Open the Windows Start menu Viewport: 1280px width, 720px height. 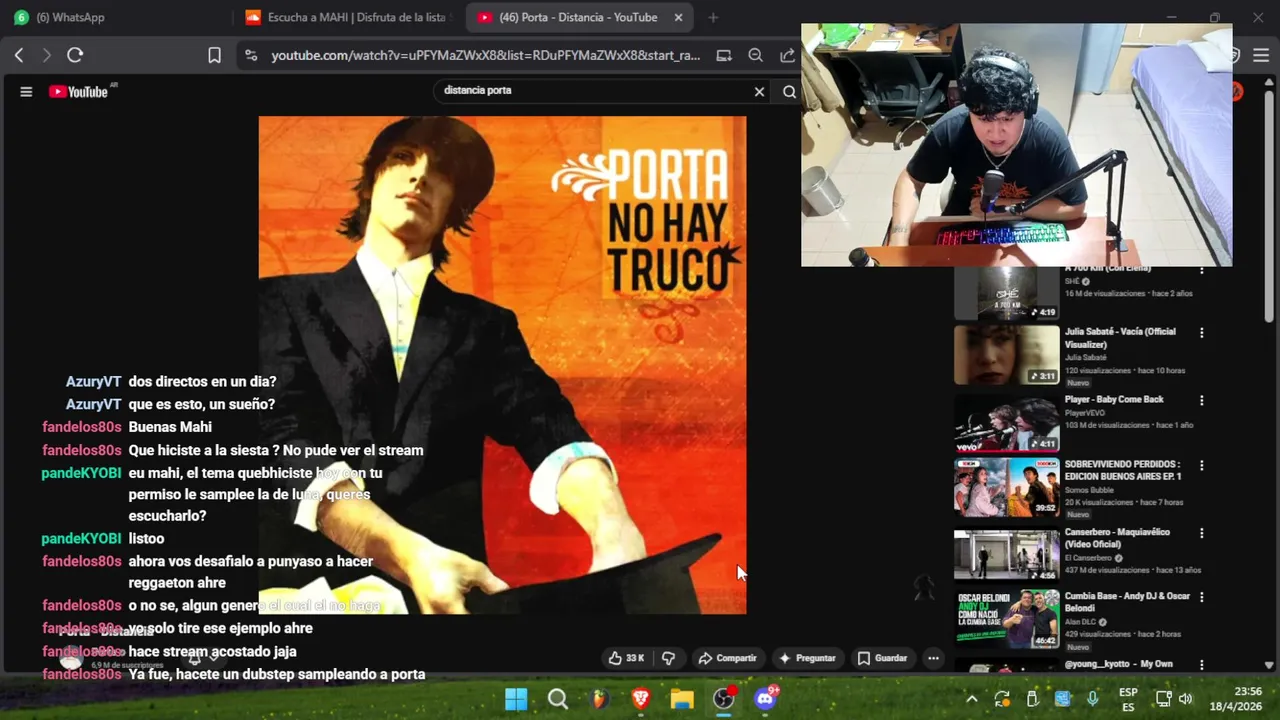516,699
